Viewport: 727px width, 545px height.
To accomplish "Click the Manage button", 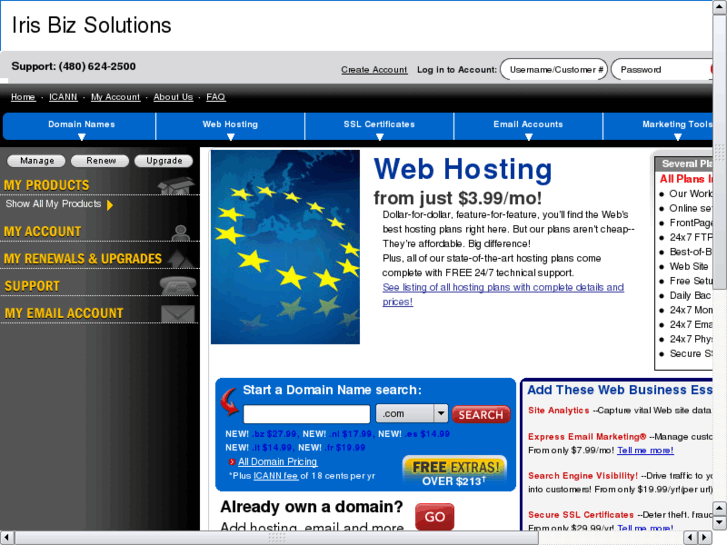I will pos(36,160).
